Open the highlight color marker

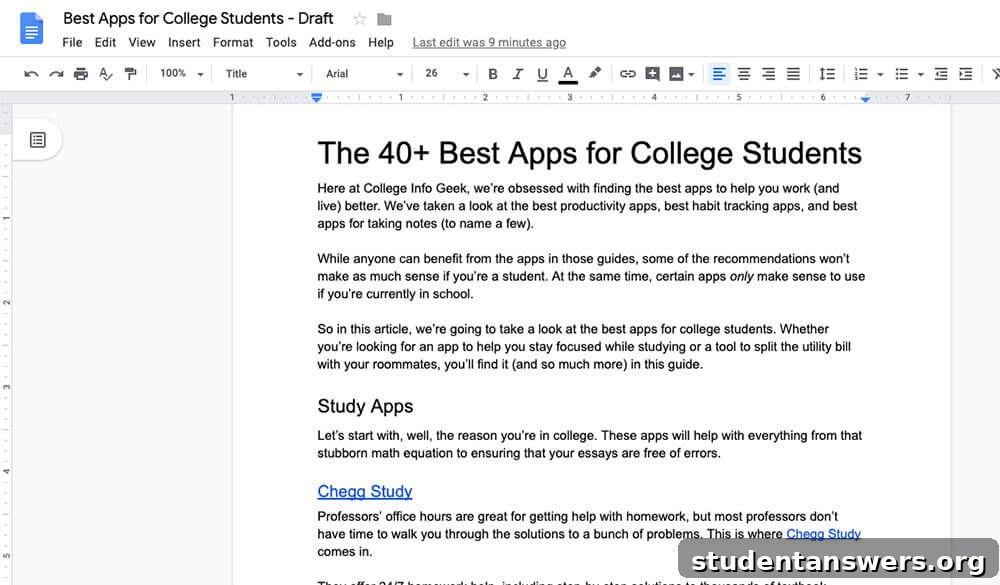(594, 73)
